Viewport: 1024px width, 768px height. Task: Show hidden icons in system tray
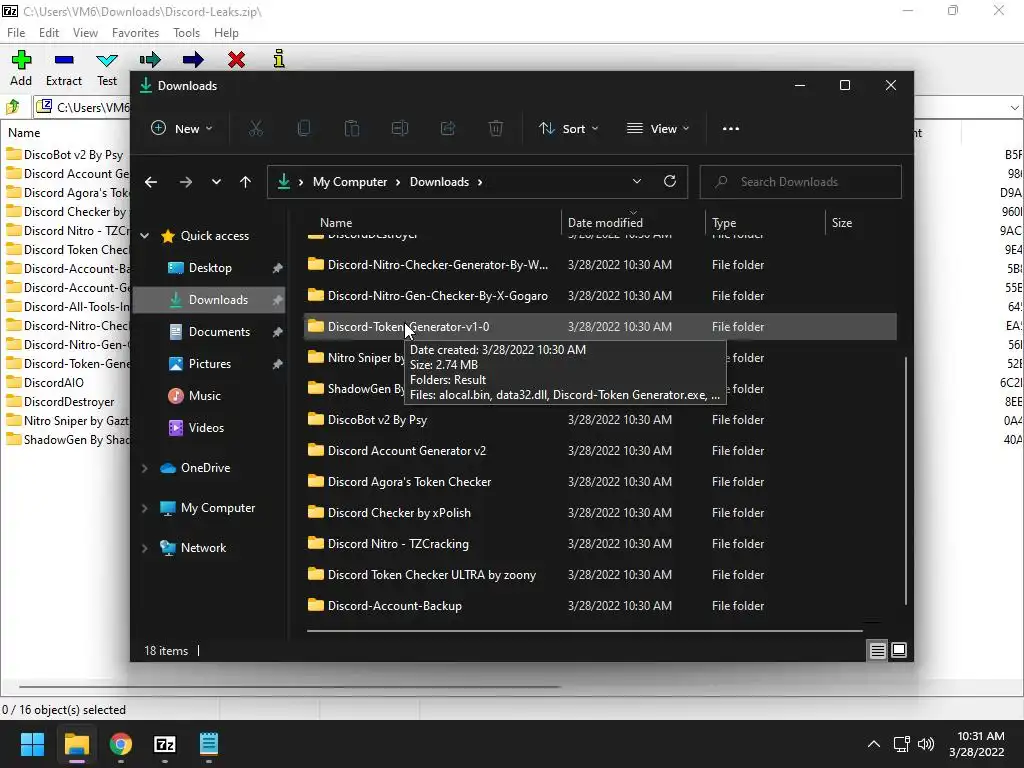coord(874,744)
